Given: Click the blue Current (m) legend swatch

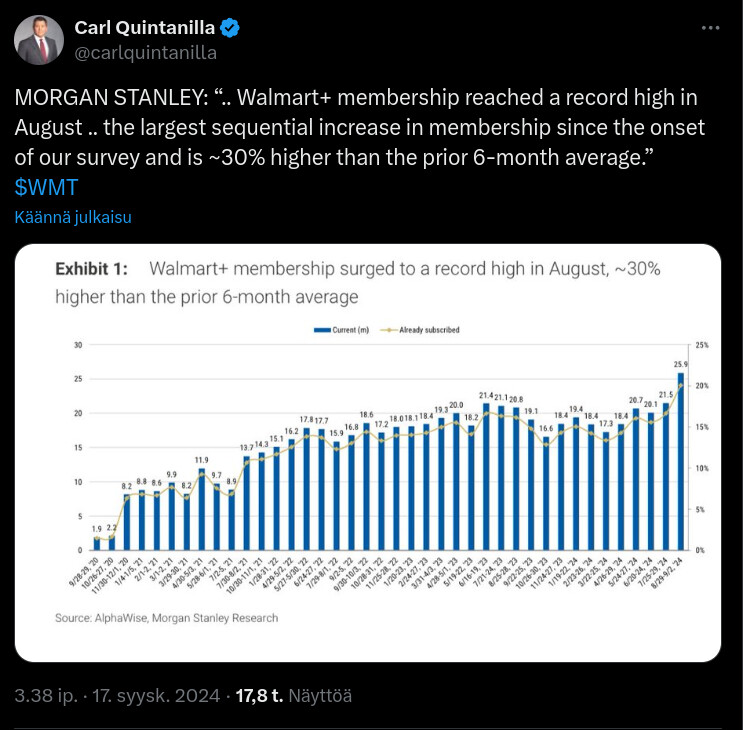Looking at the screenshot, I should tap(321, 330).
